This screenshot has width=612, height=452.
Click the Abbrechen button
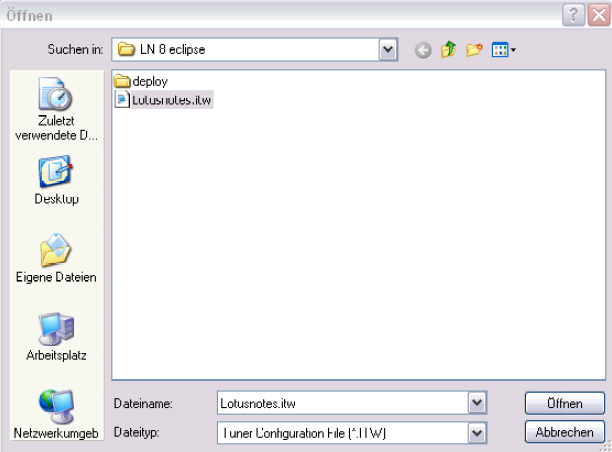564,433
